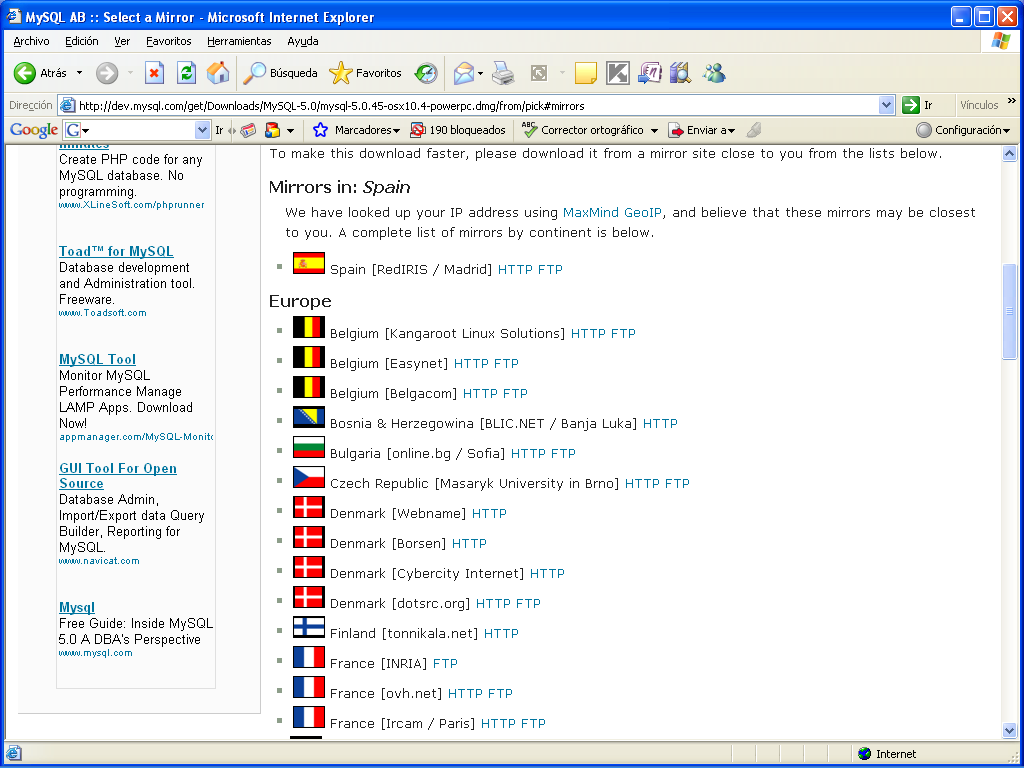Click the Bulgaria flag image

click(309, 447)
